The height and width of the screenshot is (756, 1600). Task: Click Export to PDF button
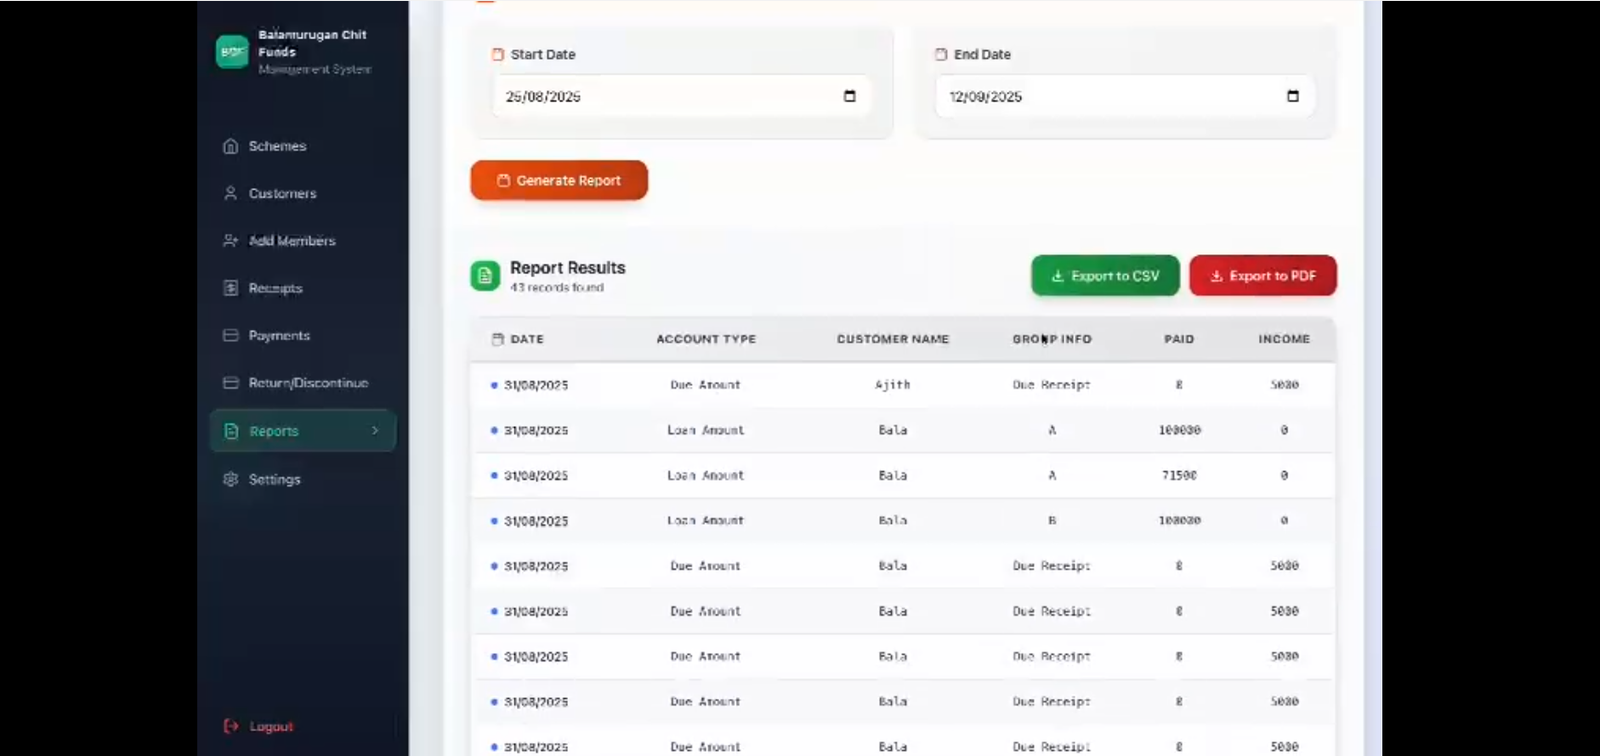click(x=1263, y=276)
